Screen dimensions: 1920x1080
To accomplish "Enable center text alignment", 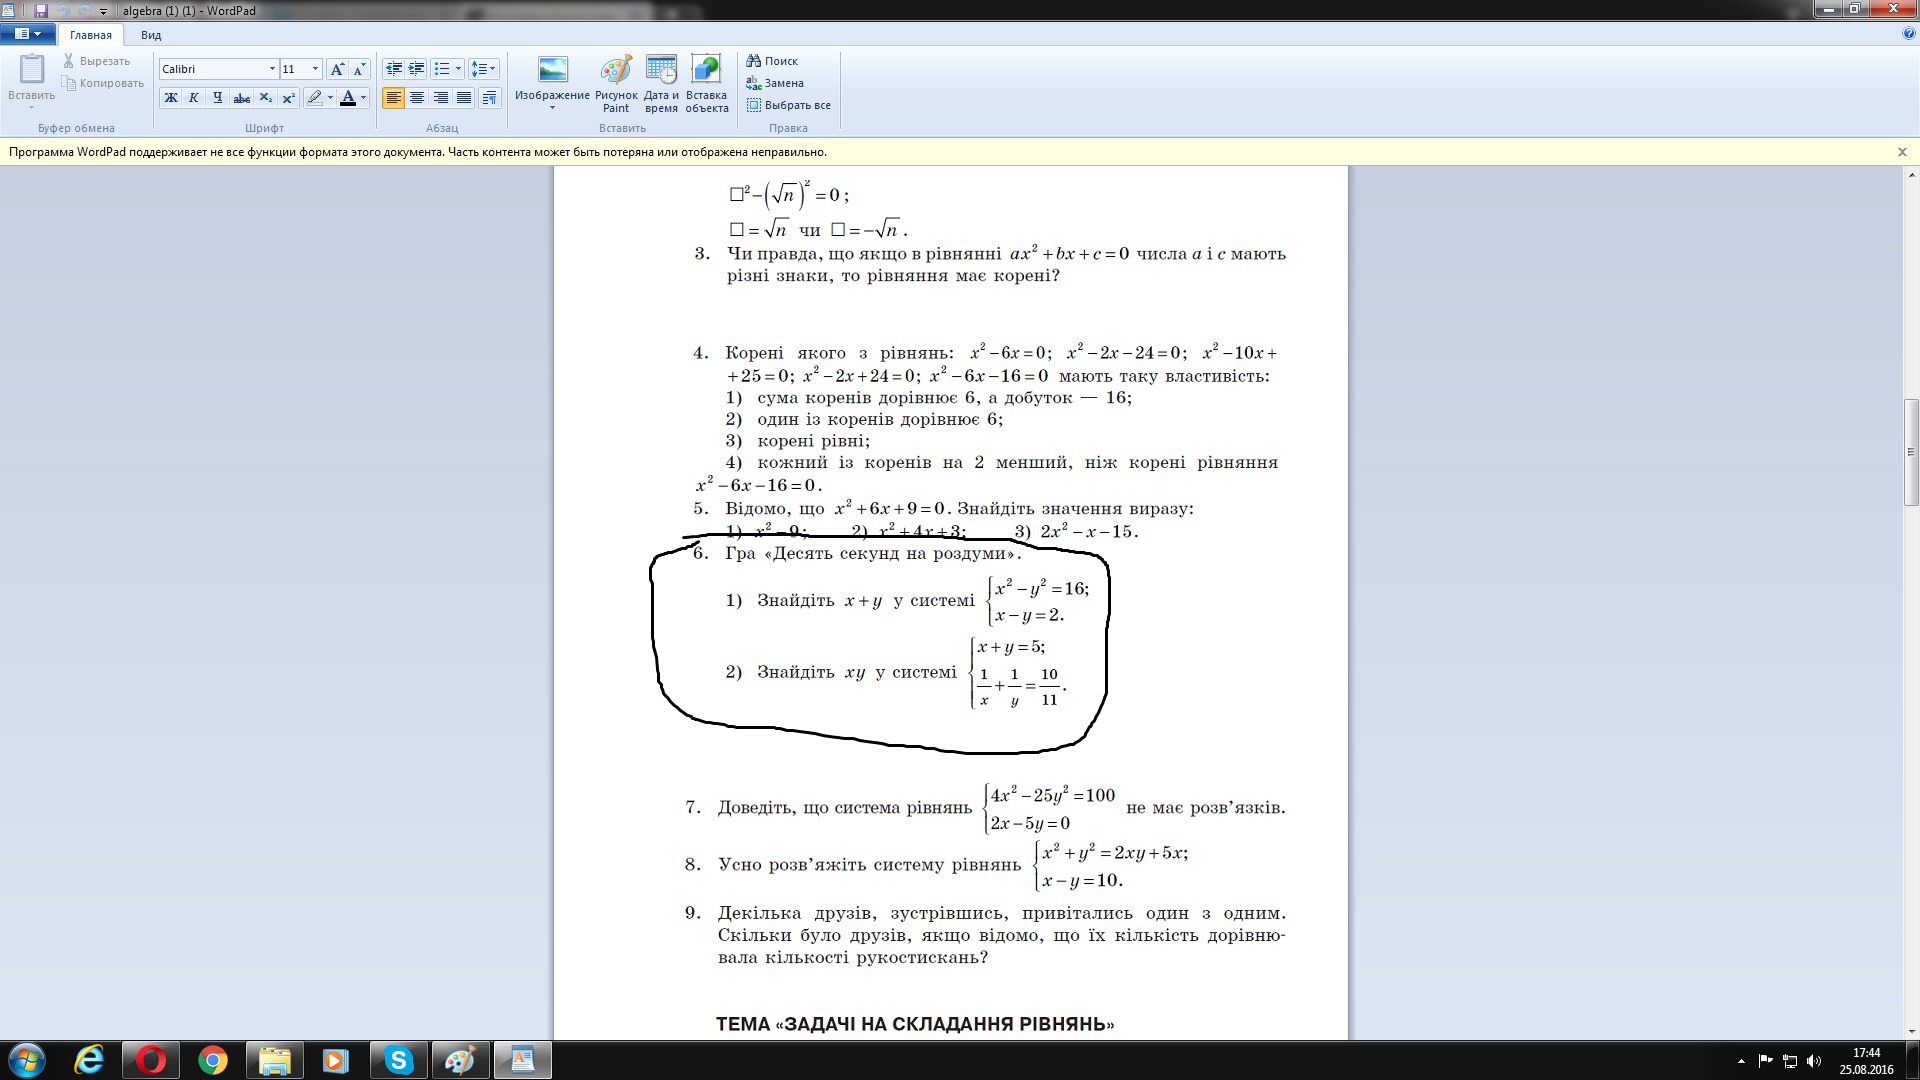I will [x=417, y=98].
